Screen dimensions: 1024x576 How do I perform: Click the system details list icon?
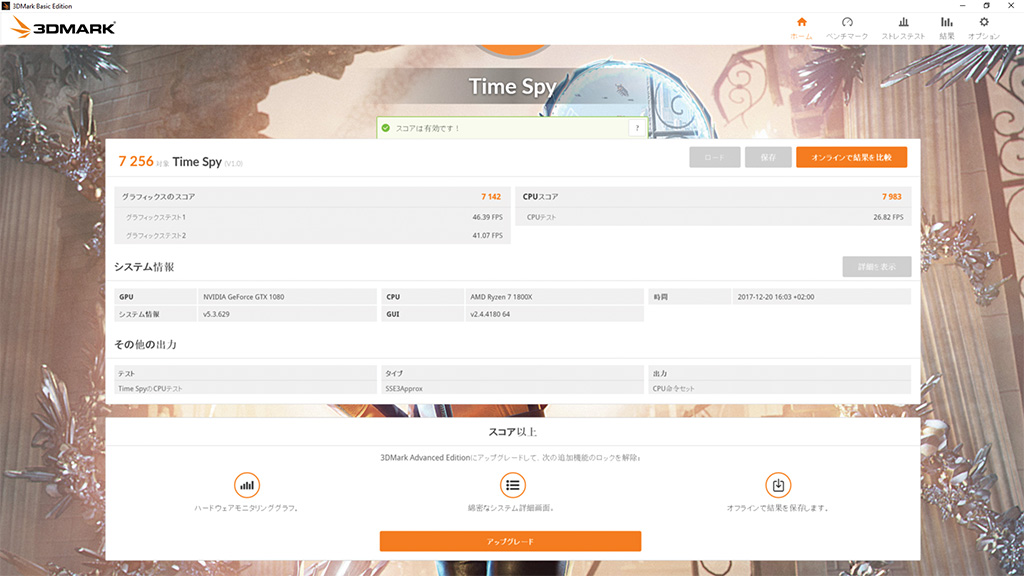(513, 485)
